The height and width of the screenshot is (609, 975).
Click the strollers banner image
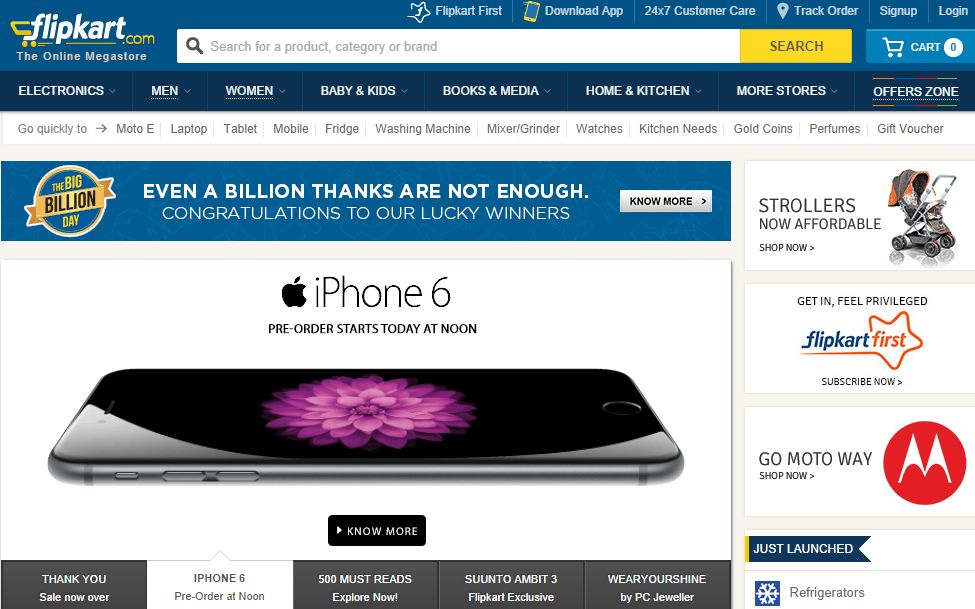[x=923, y=218]
